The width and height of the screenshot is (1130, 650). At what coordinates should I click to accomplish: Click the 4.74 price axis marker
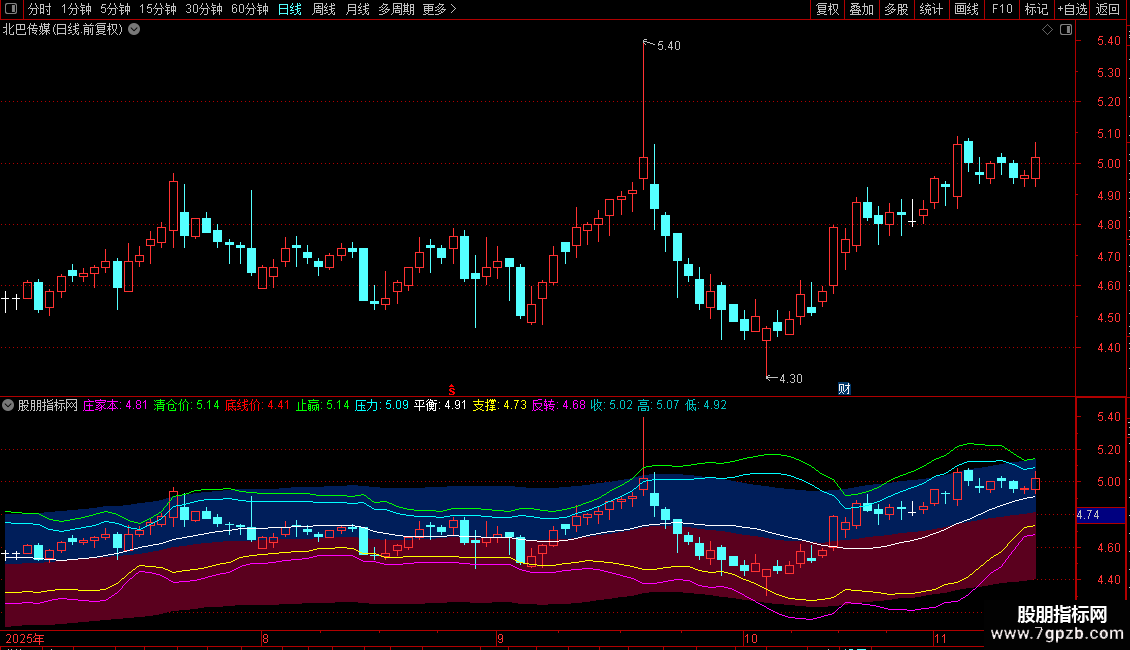(1088, 515)
